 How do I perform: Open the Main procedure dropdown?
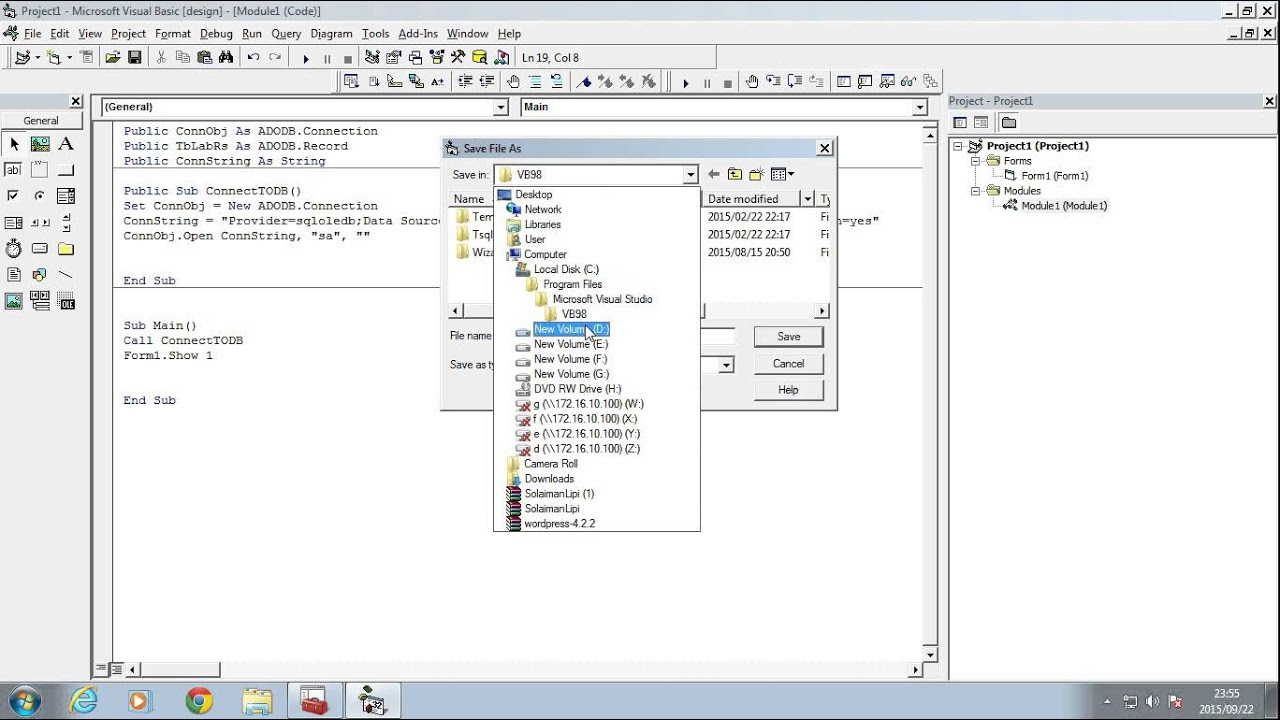pyautogui.click(x=919, y=107)
